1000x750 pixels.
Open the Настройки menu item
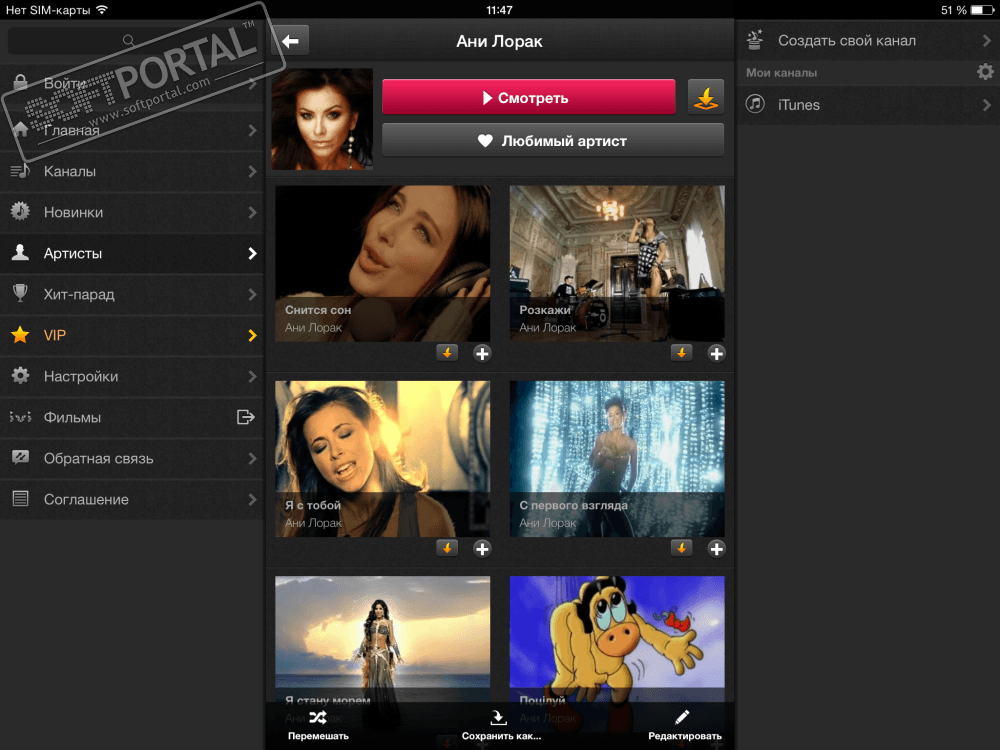pos(132,376)
